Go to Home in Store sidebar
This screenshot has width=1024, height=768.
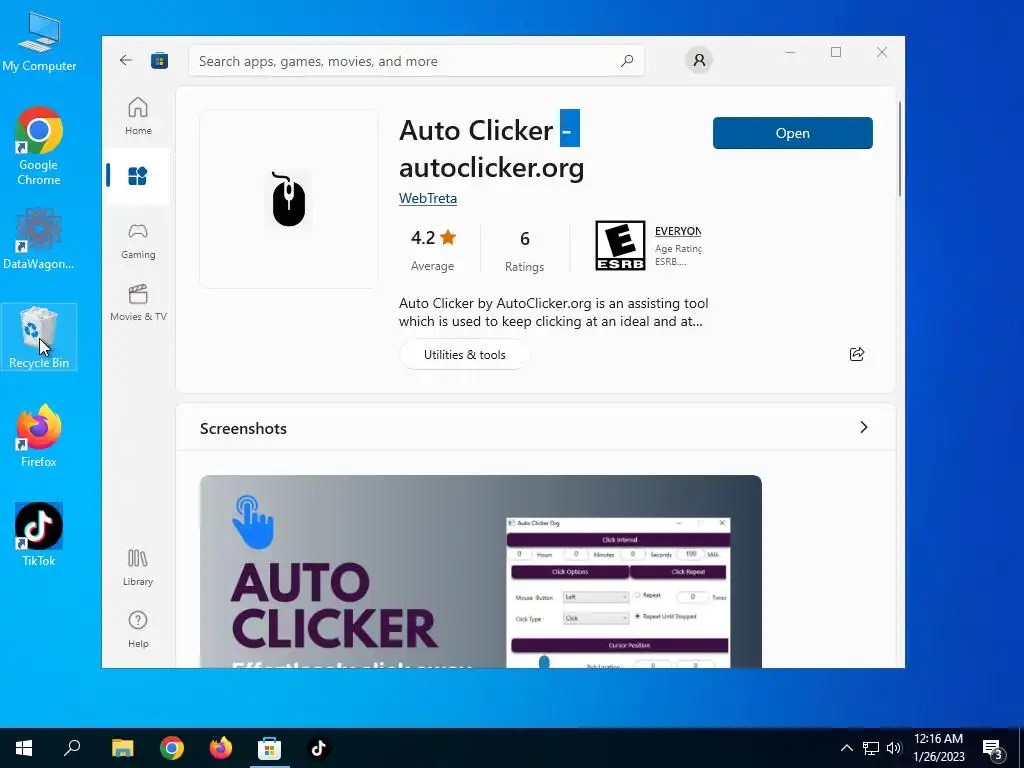(x=138, y=116)
